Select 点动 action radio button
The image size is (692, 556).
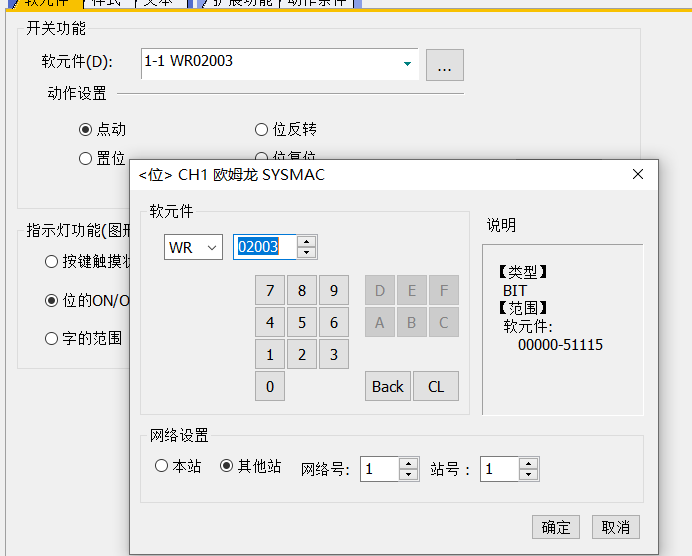(85, 129)
